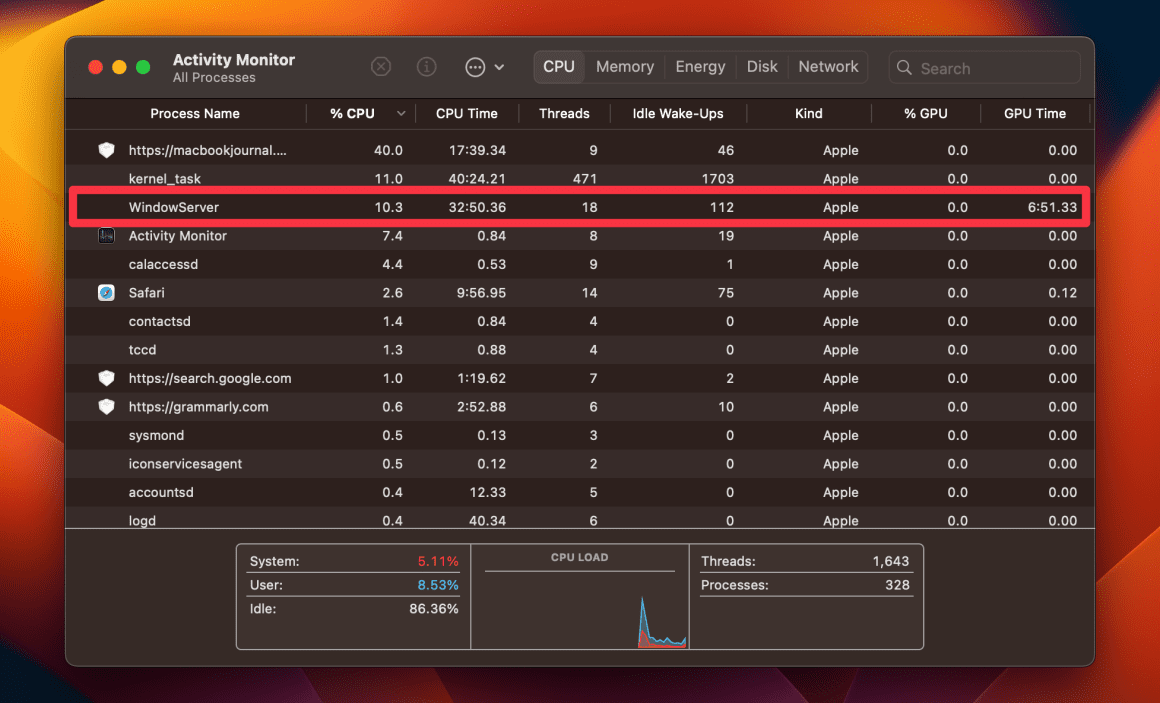1160x703 pixels.
Task: Open the % CPU column sort chevron
Action: 401,113
